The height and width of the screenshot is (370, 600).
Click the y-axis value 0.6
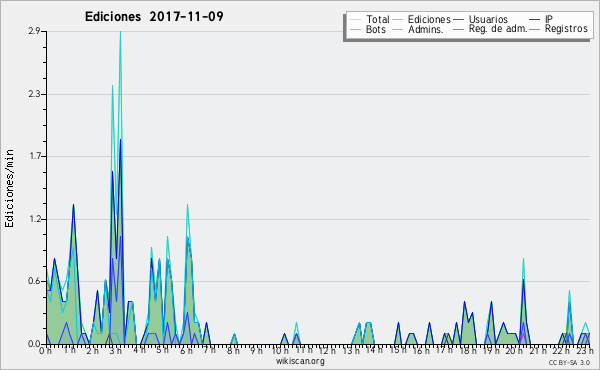34,282
